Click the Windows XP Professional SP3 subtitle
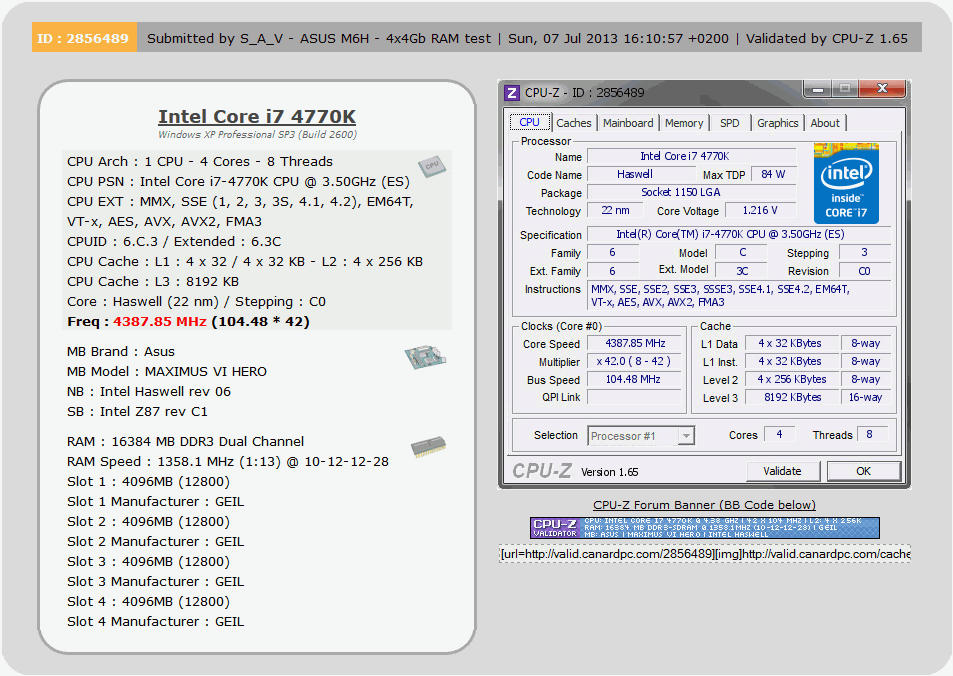953x676 pixels. [257, 134]
